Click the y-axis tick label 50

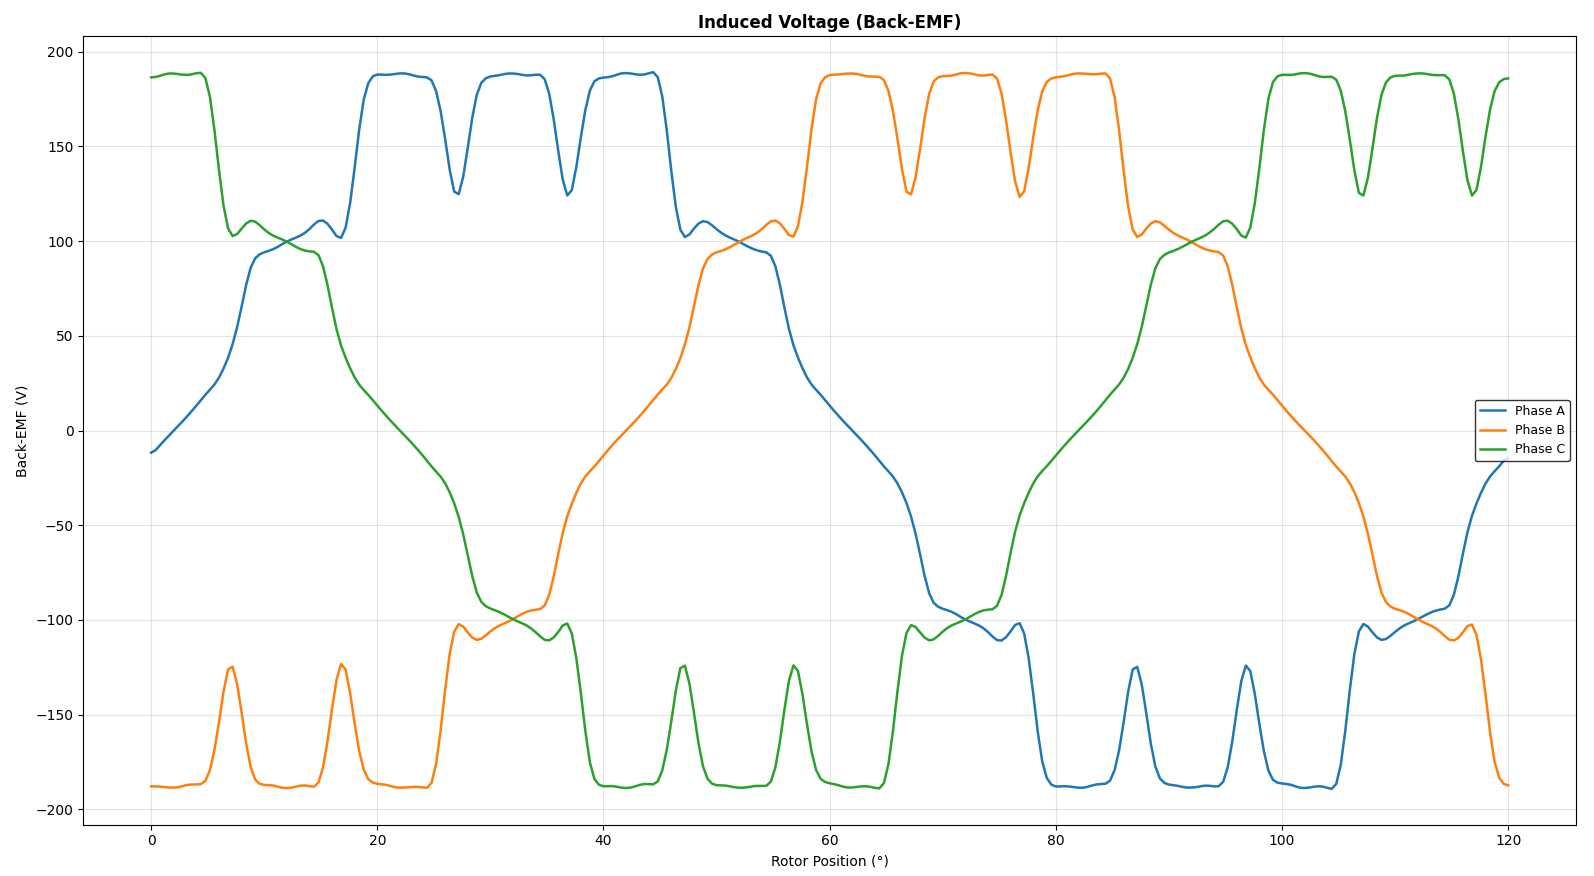point(66,336)
